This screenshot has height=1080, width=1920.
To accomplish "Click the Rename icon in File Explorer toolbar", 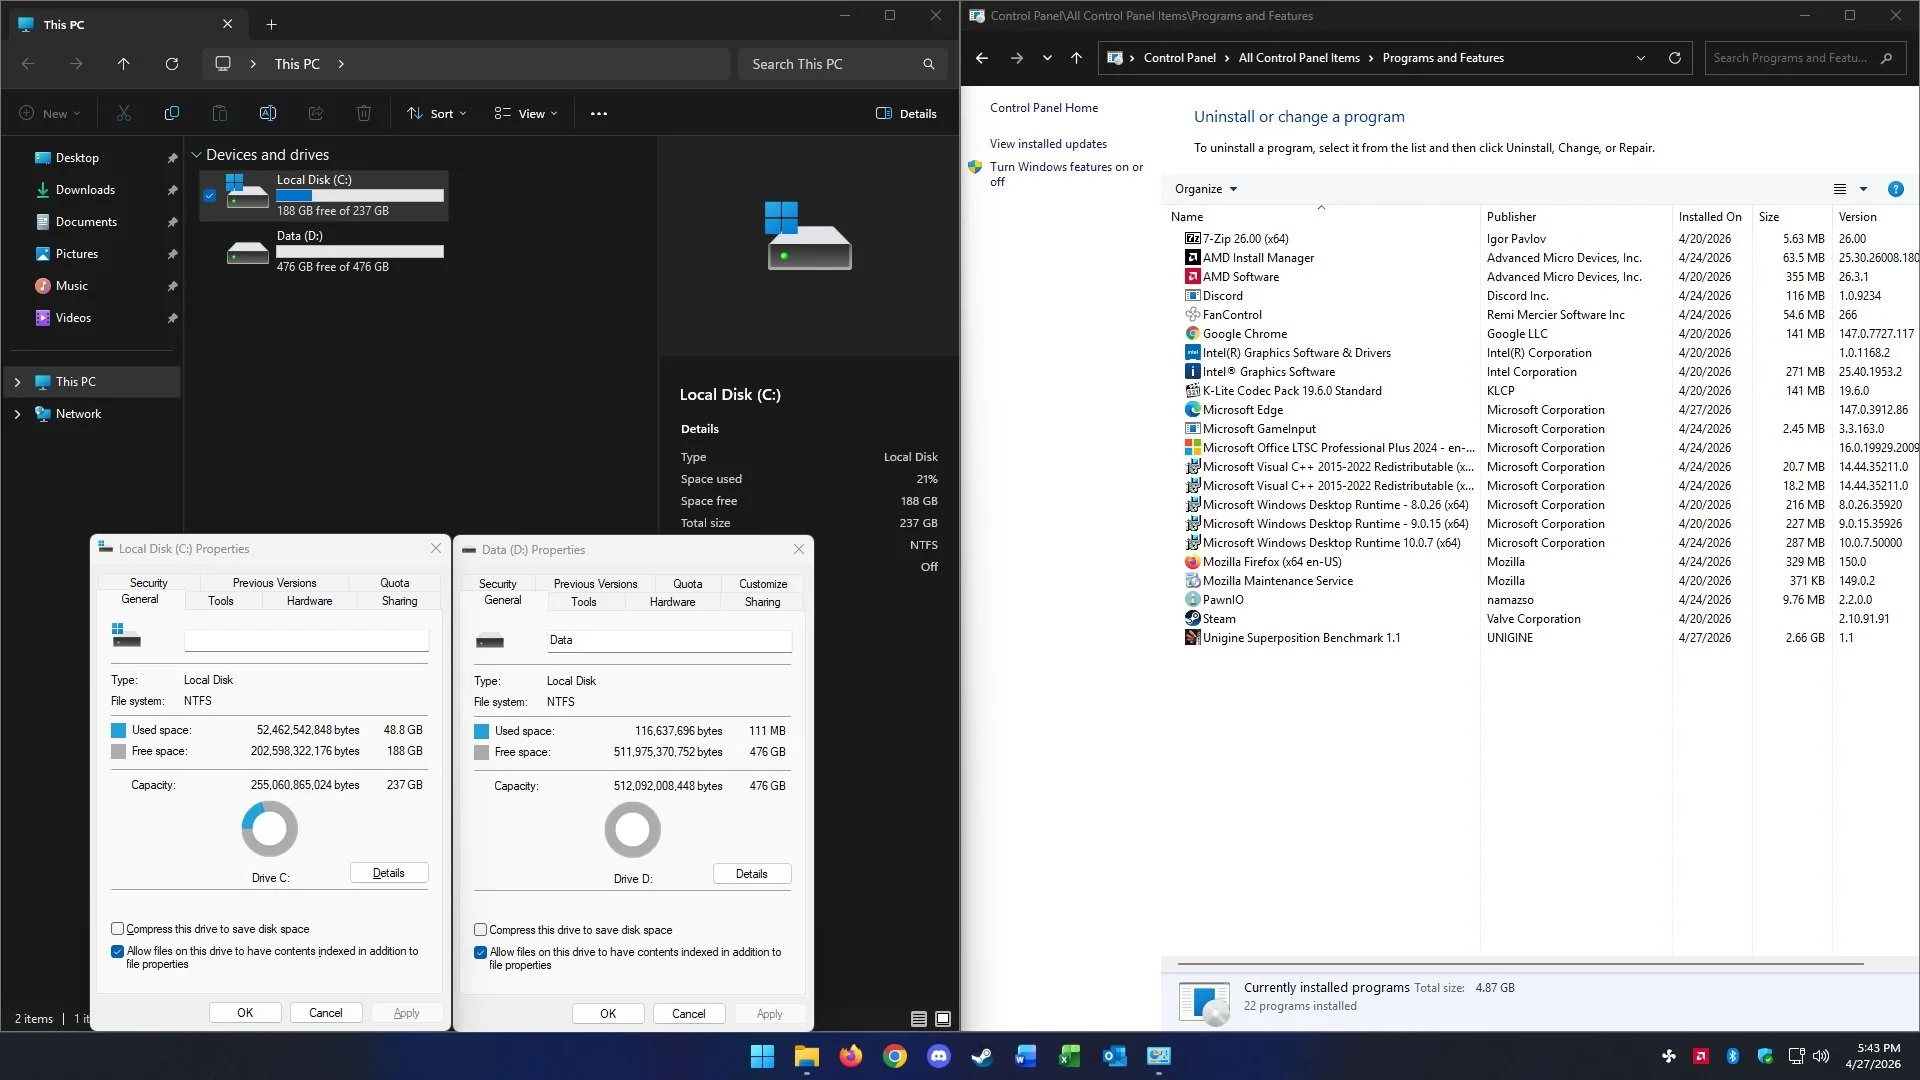I will click(x=268, y=114).
